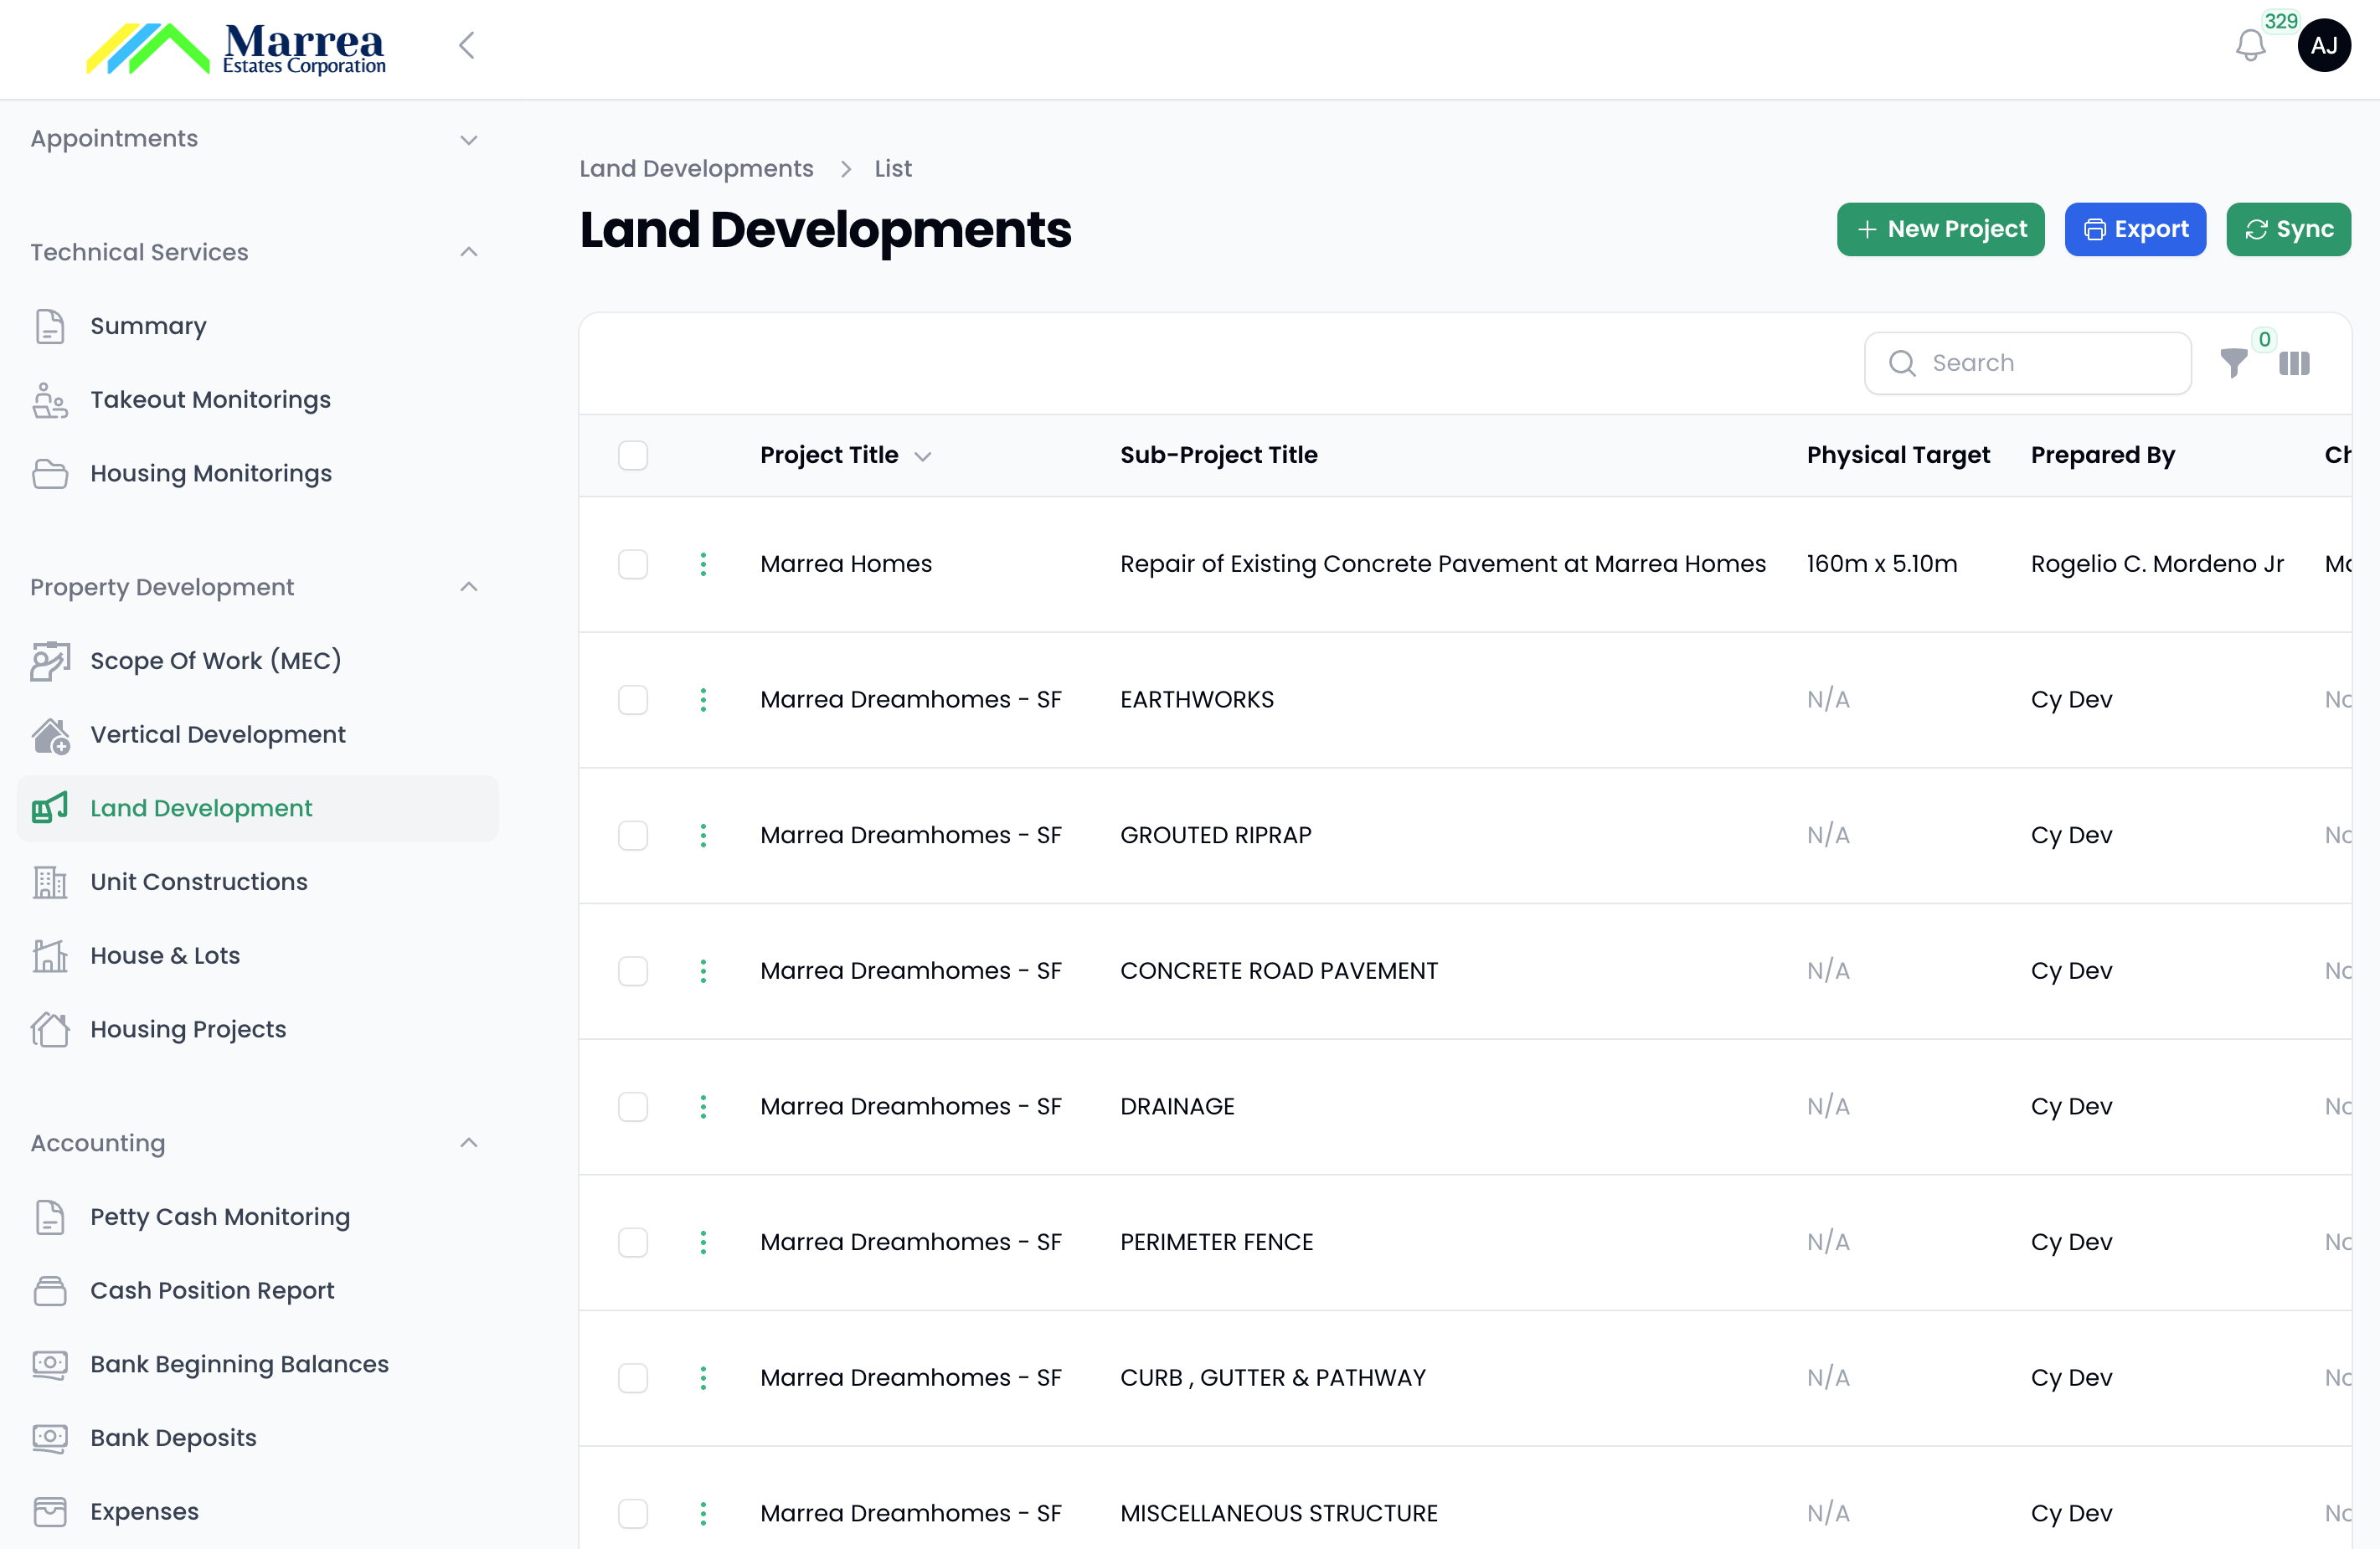Select the Land Development sidebar icon
Screen dimensions: 2380x1549
point(49,808)
